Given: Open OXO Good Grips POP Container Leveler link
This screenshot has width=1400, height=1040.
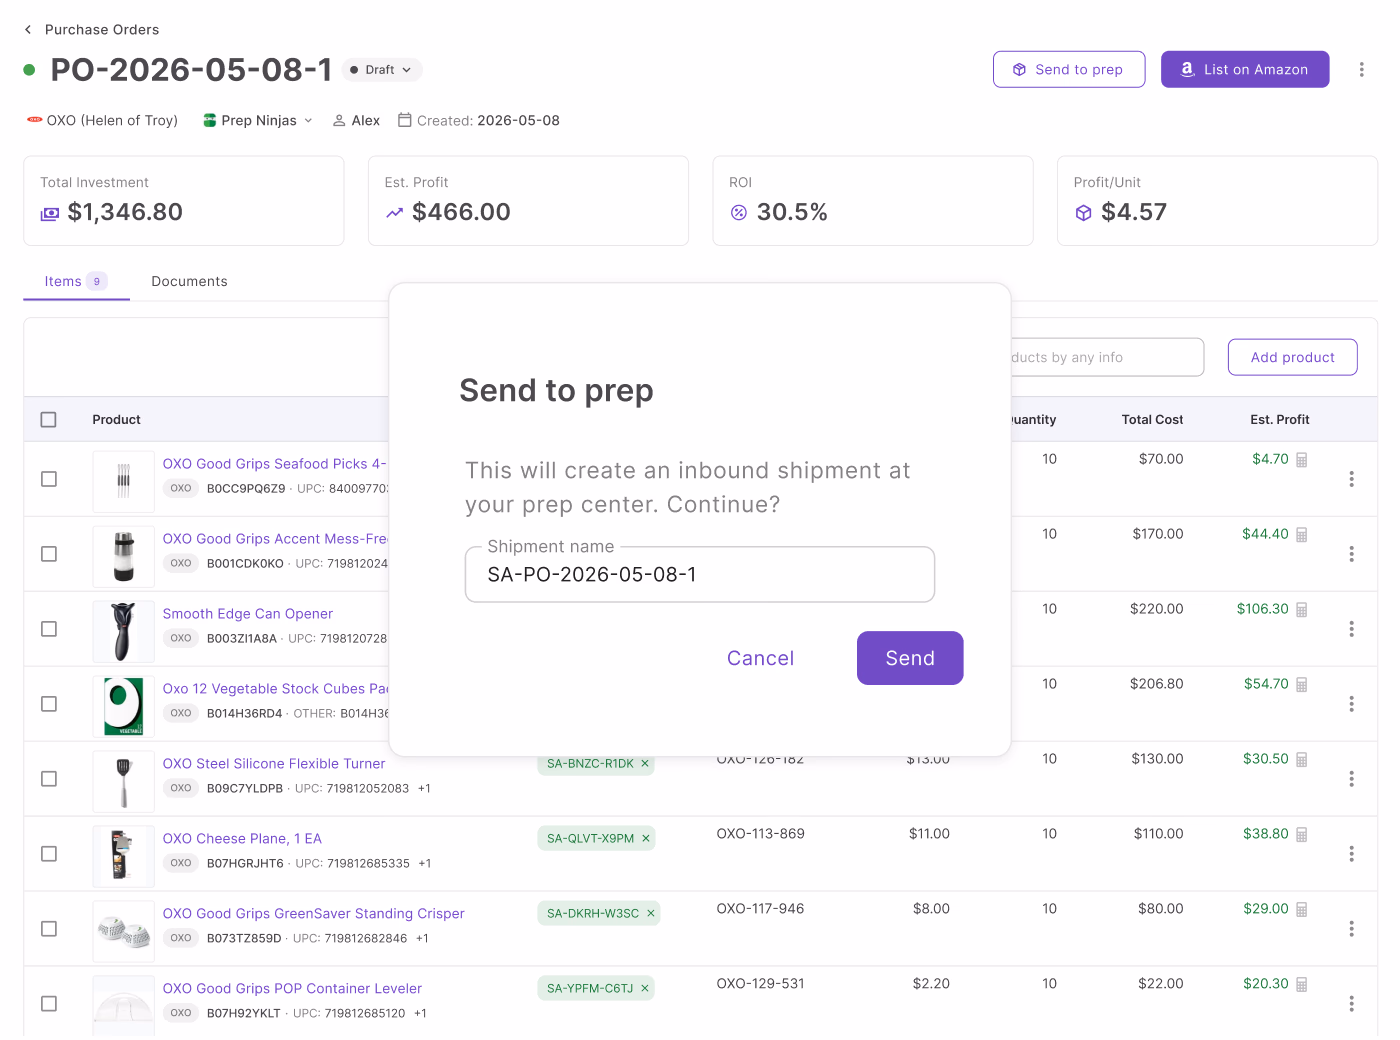Looking at the screenshot, I should (x=292, y=989).
